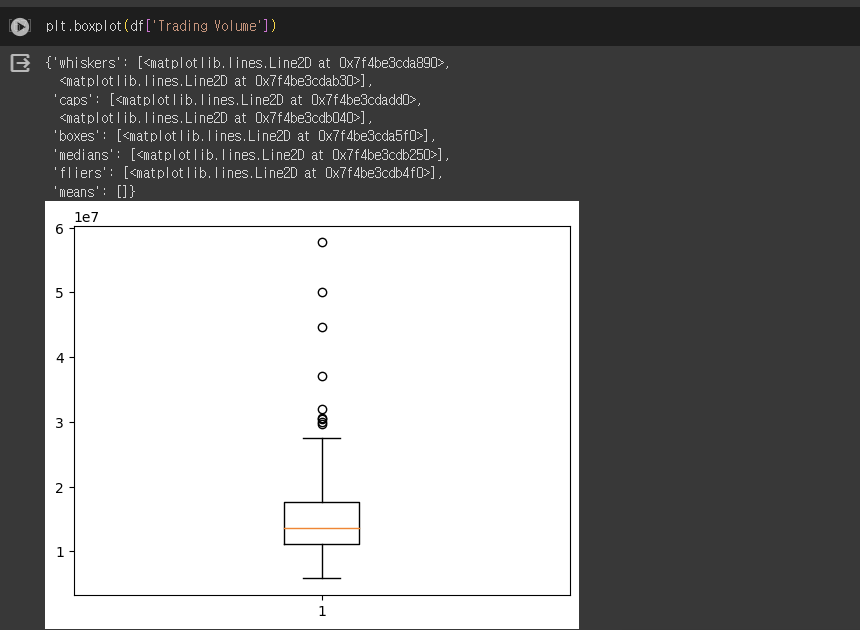Click the x-axis tick label 1
The width and height of the screenshot is (860, 630).
322,611
